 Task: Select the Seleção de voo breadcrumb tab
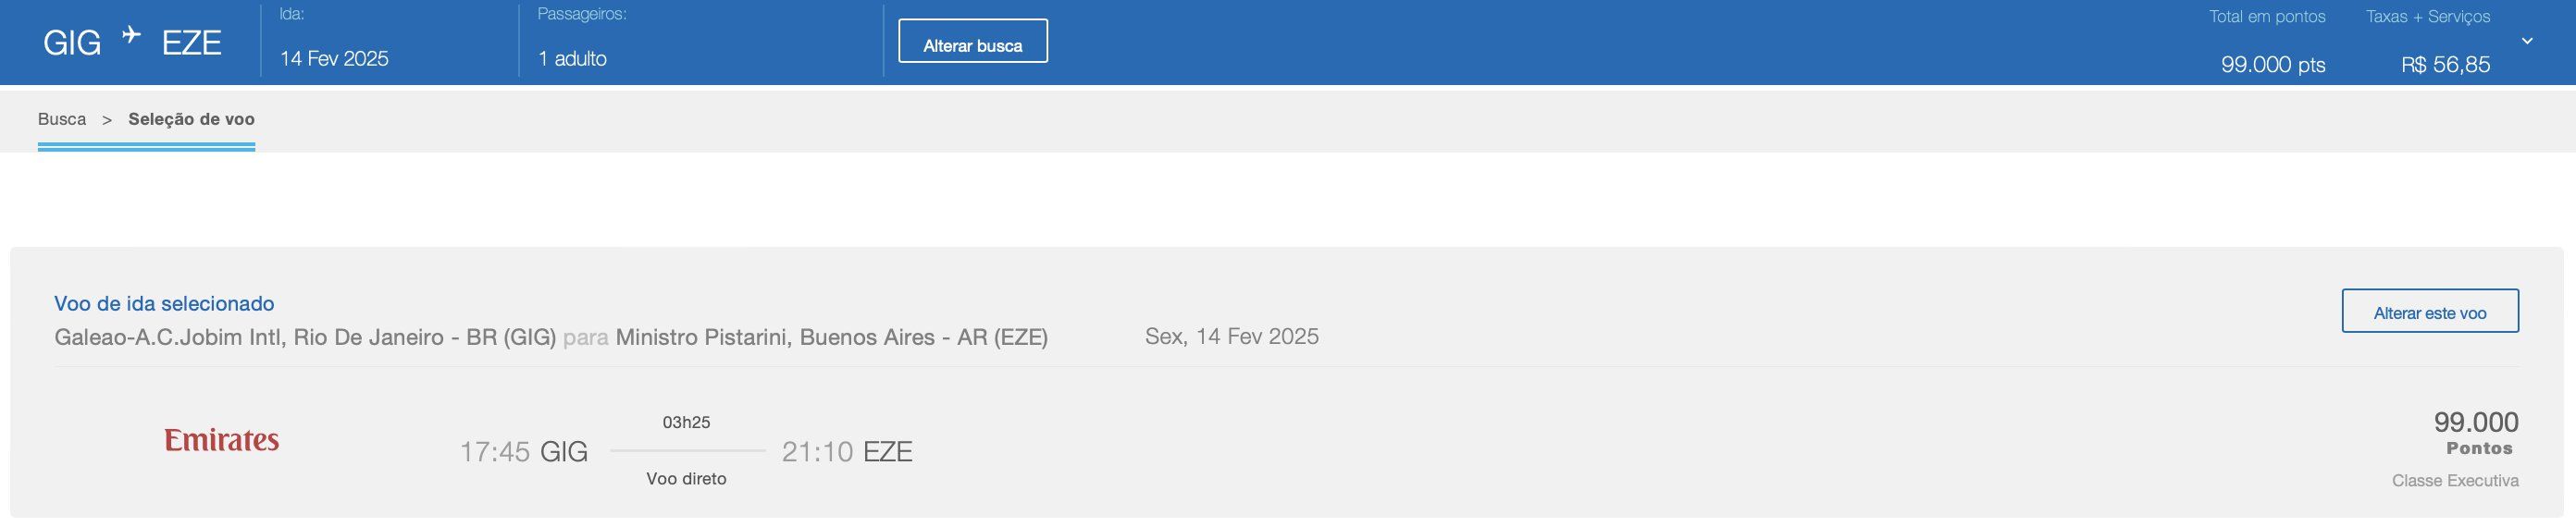(x=191, y=119)
